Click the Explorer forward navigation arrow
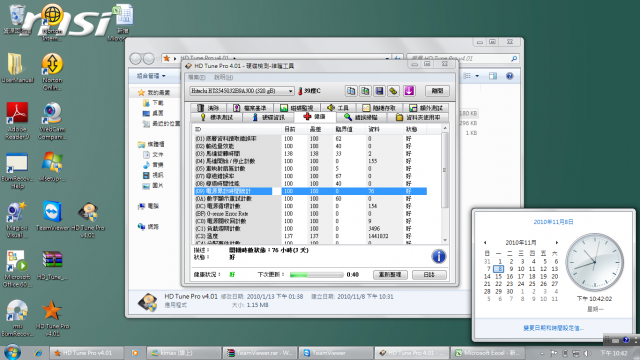Screen dimensions: 640x360 coord(149,58)
